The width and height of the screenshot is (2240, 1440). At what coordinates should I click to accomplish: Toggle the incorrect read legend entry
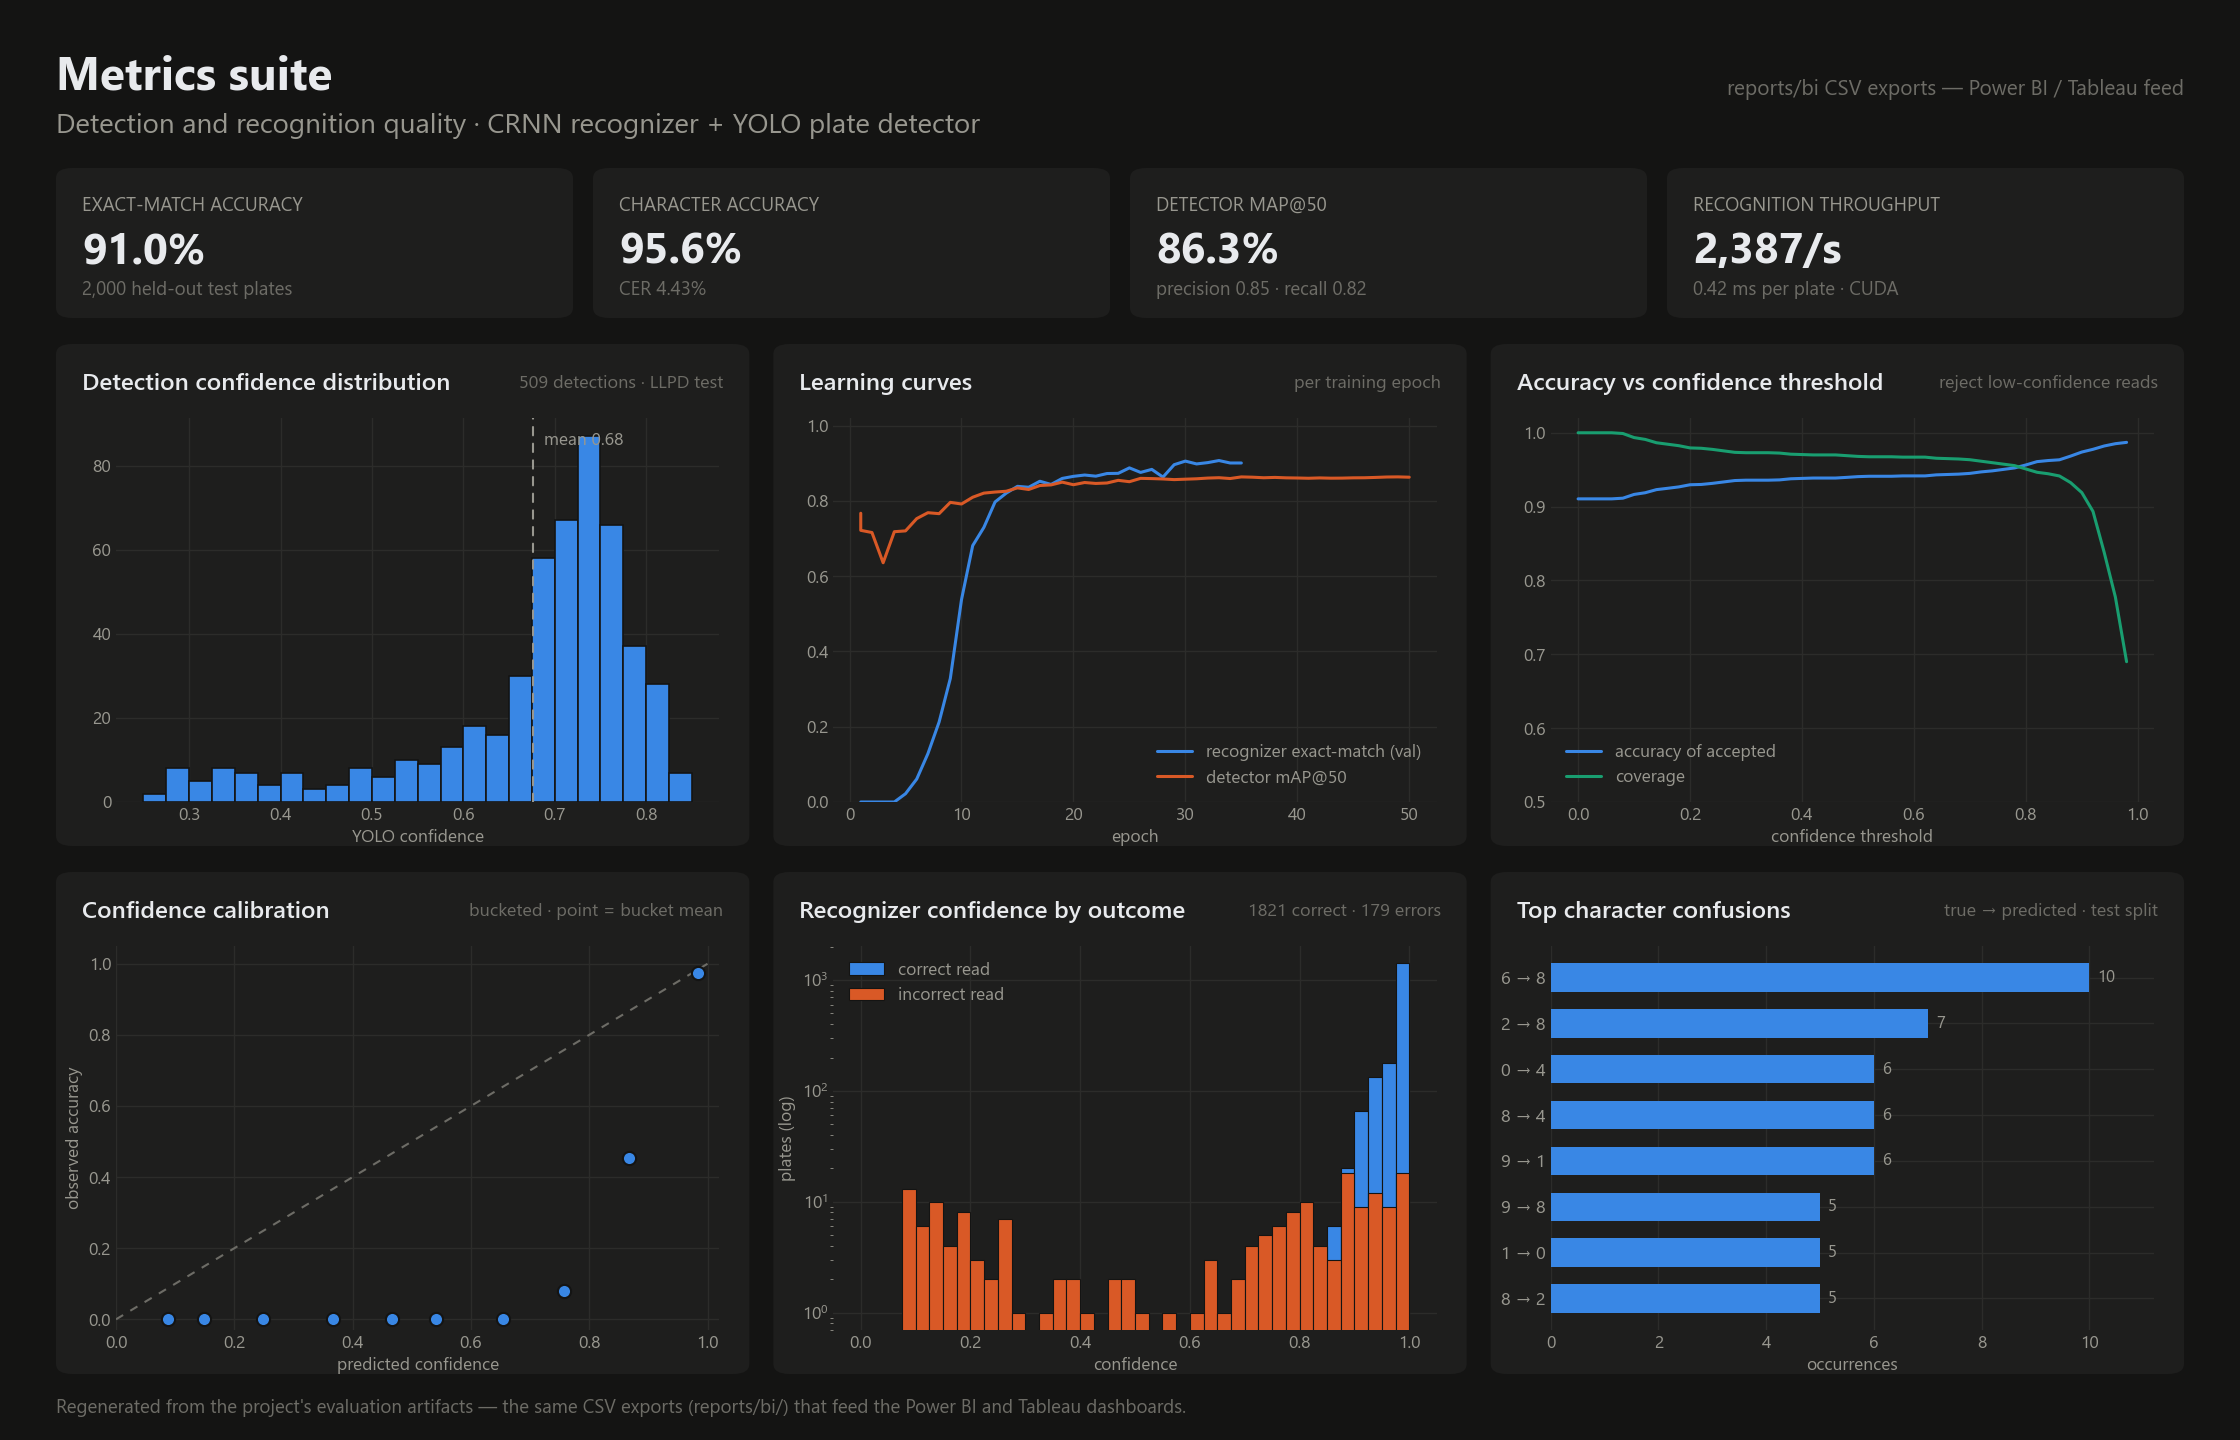coord(927,994)
